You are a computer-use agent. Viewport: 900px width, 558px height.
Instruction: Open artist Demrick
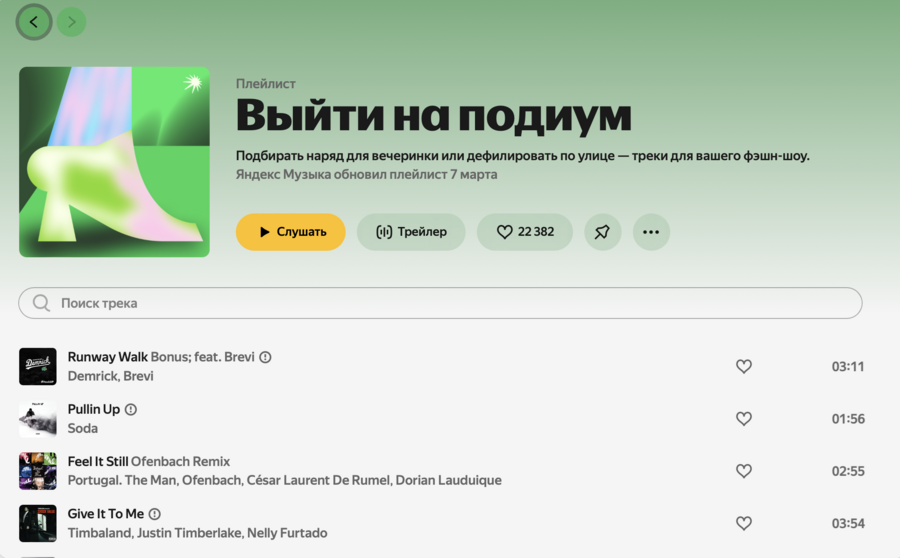click(x=93, y=376)
